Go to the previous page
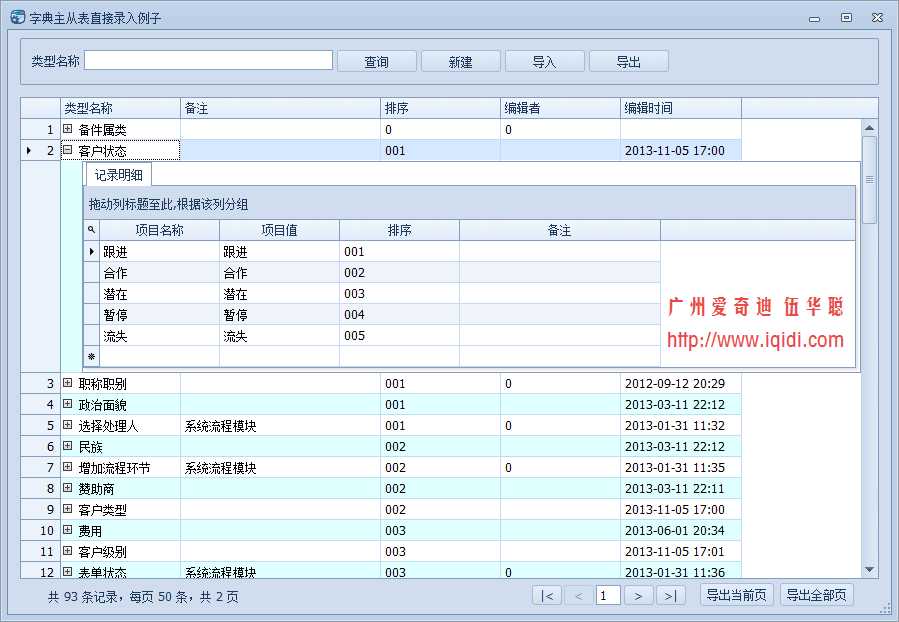Viewport: 899px width, 622px height. (x=579, y=596)
